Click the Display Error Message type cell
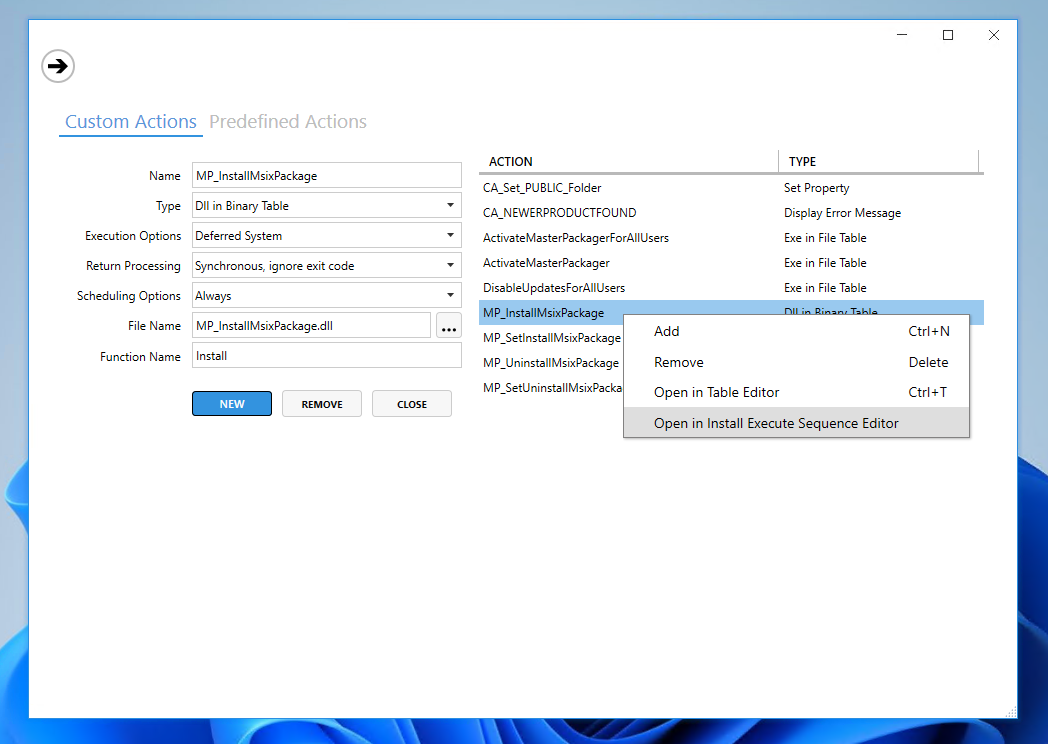The image size is (1048, 744). pyautogui.click(x=842, y=213)
